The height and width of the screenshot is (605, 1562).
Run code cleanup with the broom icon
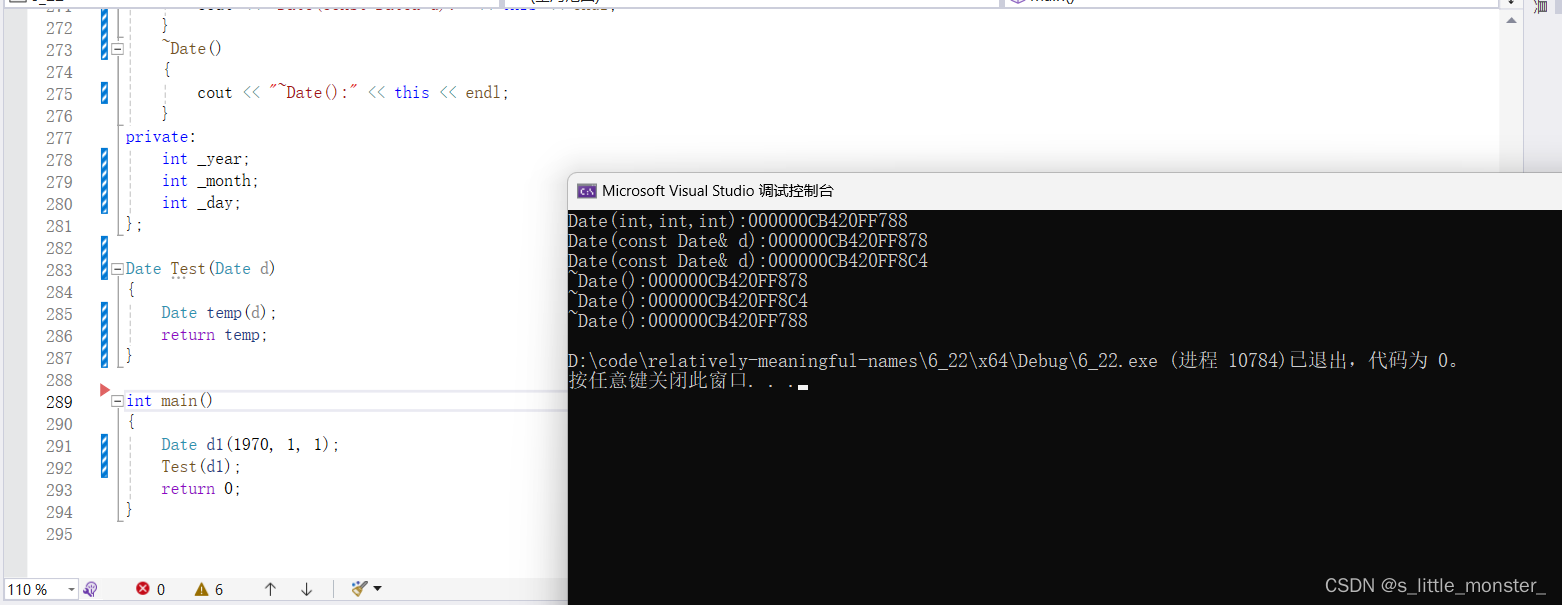click(360, 589)
